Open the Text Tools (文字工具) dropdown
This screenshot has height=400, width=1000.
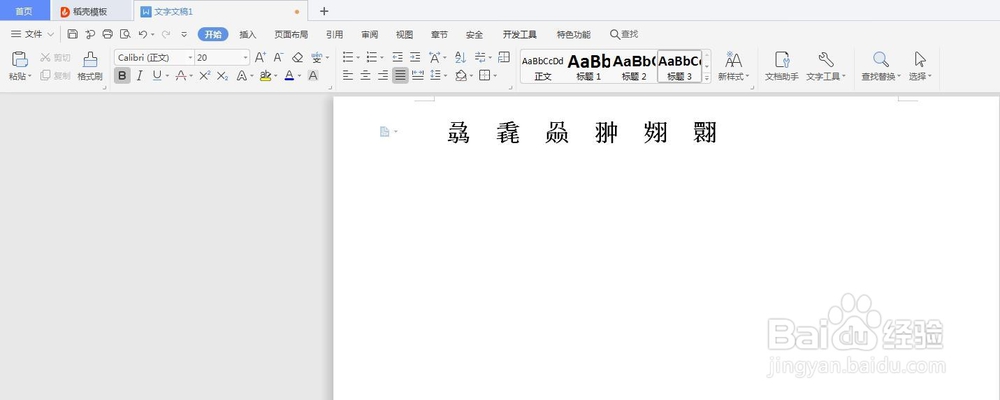tap(826, 66)
